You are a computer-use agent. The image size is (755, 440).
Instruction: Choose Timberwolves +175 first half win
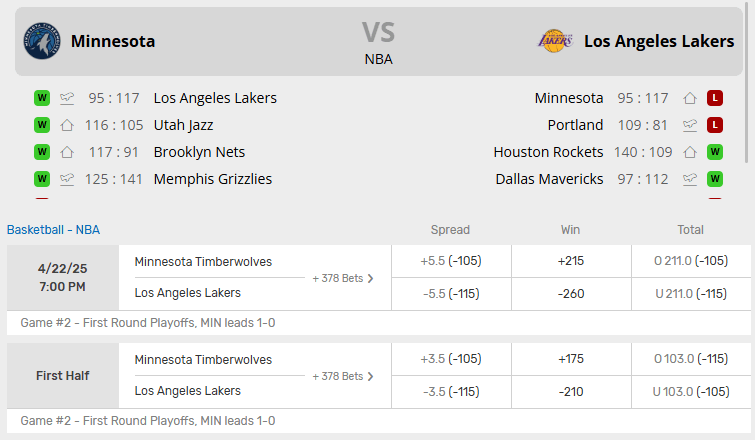[x=570, y=359]
